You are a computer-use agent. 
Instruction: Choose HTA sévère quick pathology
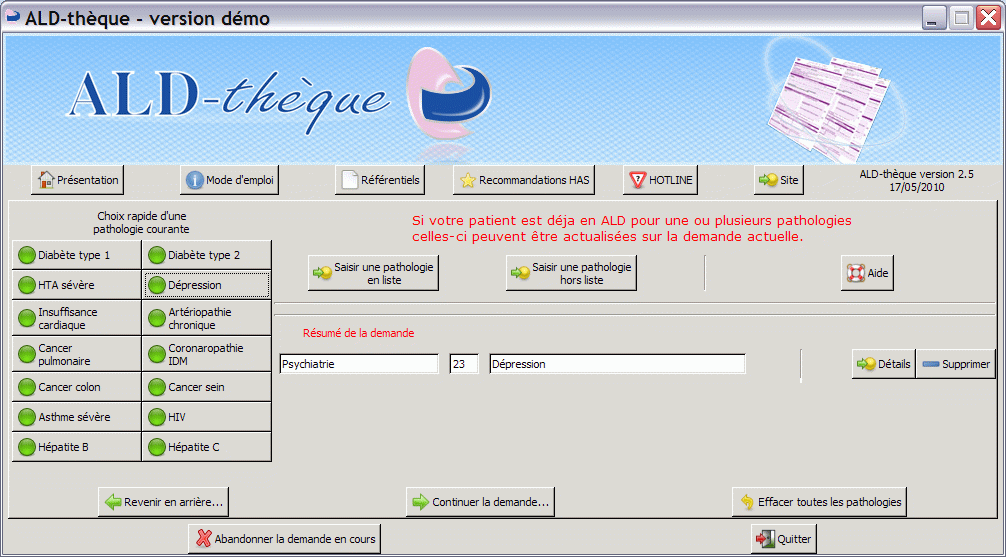click(x=76, y=285)
